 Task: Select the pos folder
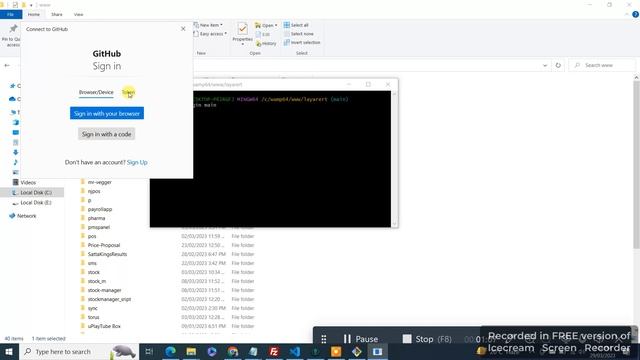tap(92, 236)
